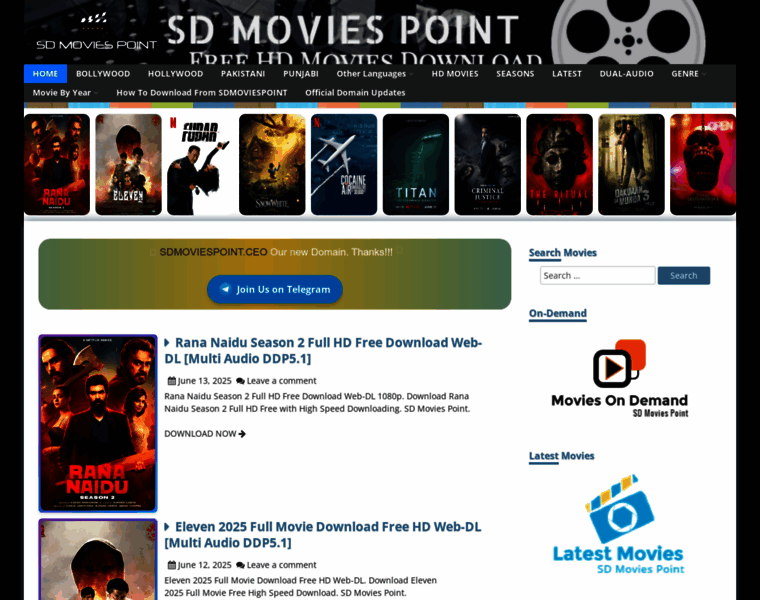Click the Join Us on Telegram button
760x600 pixels.
pos(275,289)
